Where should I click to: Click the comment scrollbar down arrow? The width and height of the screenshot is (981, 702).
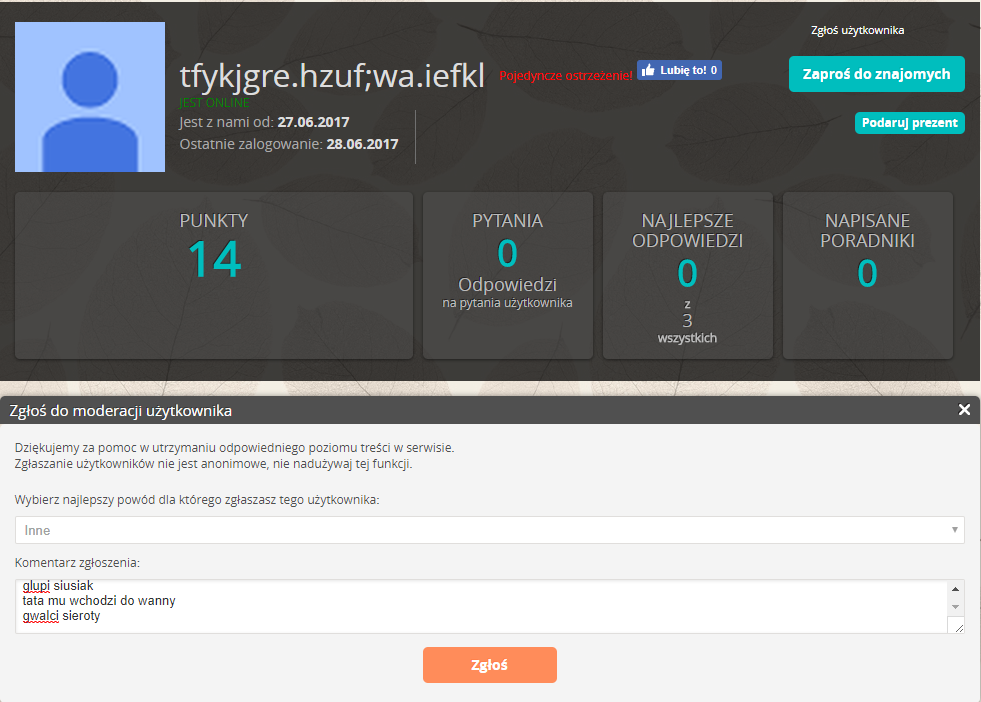pyautogui.click(x=956, y=607)
